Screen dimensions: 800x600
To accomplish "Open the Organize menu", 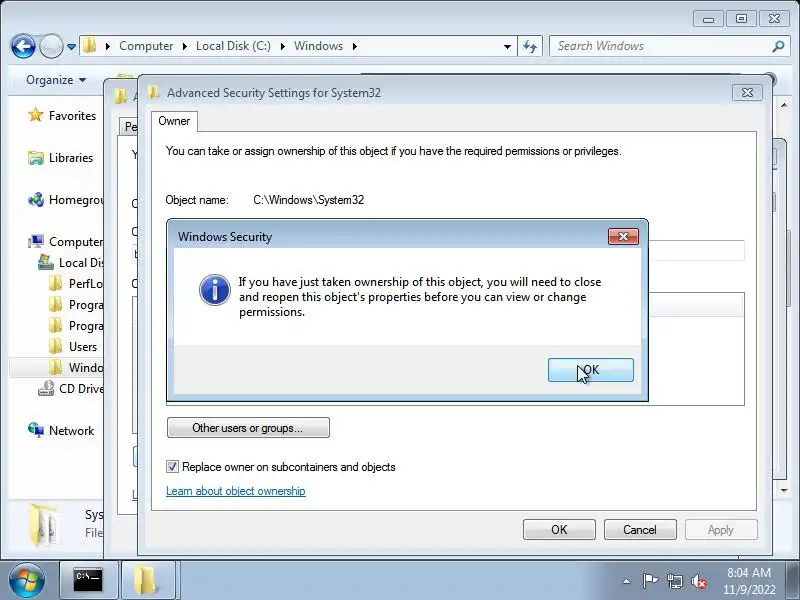I will pyautogui.click(x=56, y=80).
